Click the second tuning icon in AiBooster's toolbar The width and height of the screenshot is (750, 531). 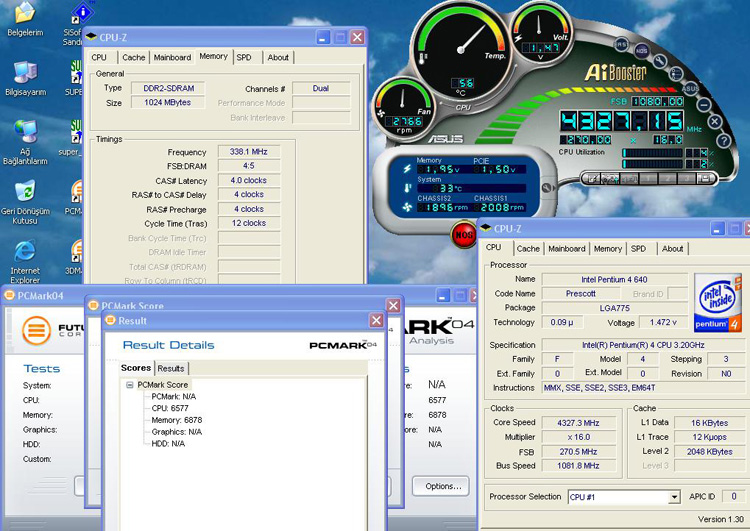[610, 178]
